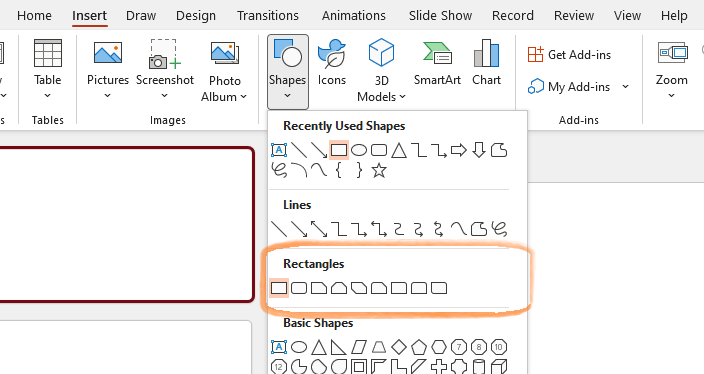
Task: Select Curved Double-Arrow connector in Lines
Action: [x=438, y=229]
